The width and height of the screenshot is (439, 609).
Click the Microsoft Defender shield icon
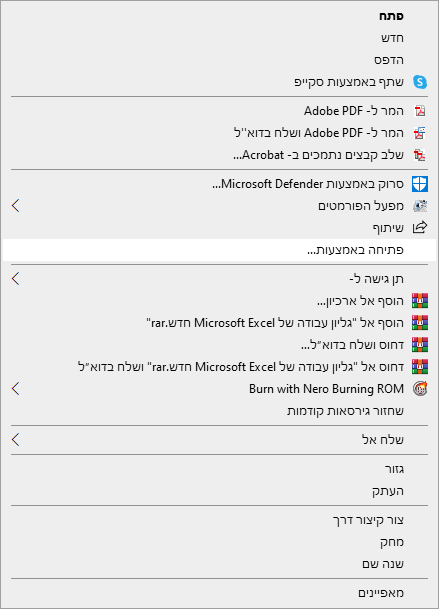420,184
